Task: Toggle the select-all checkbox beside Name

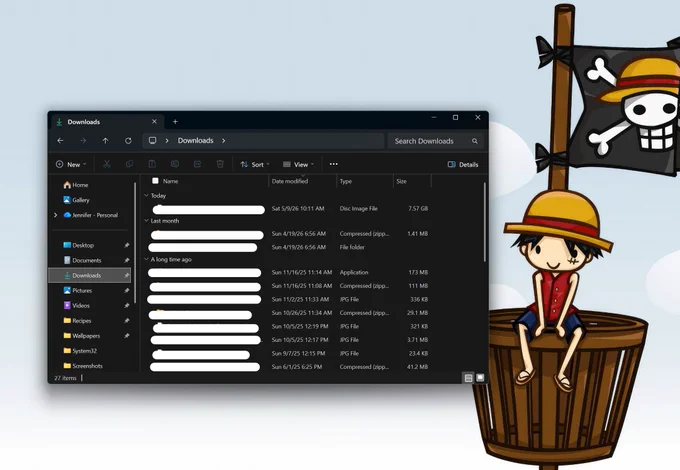Action: [155, 181]
